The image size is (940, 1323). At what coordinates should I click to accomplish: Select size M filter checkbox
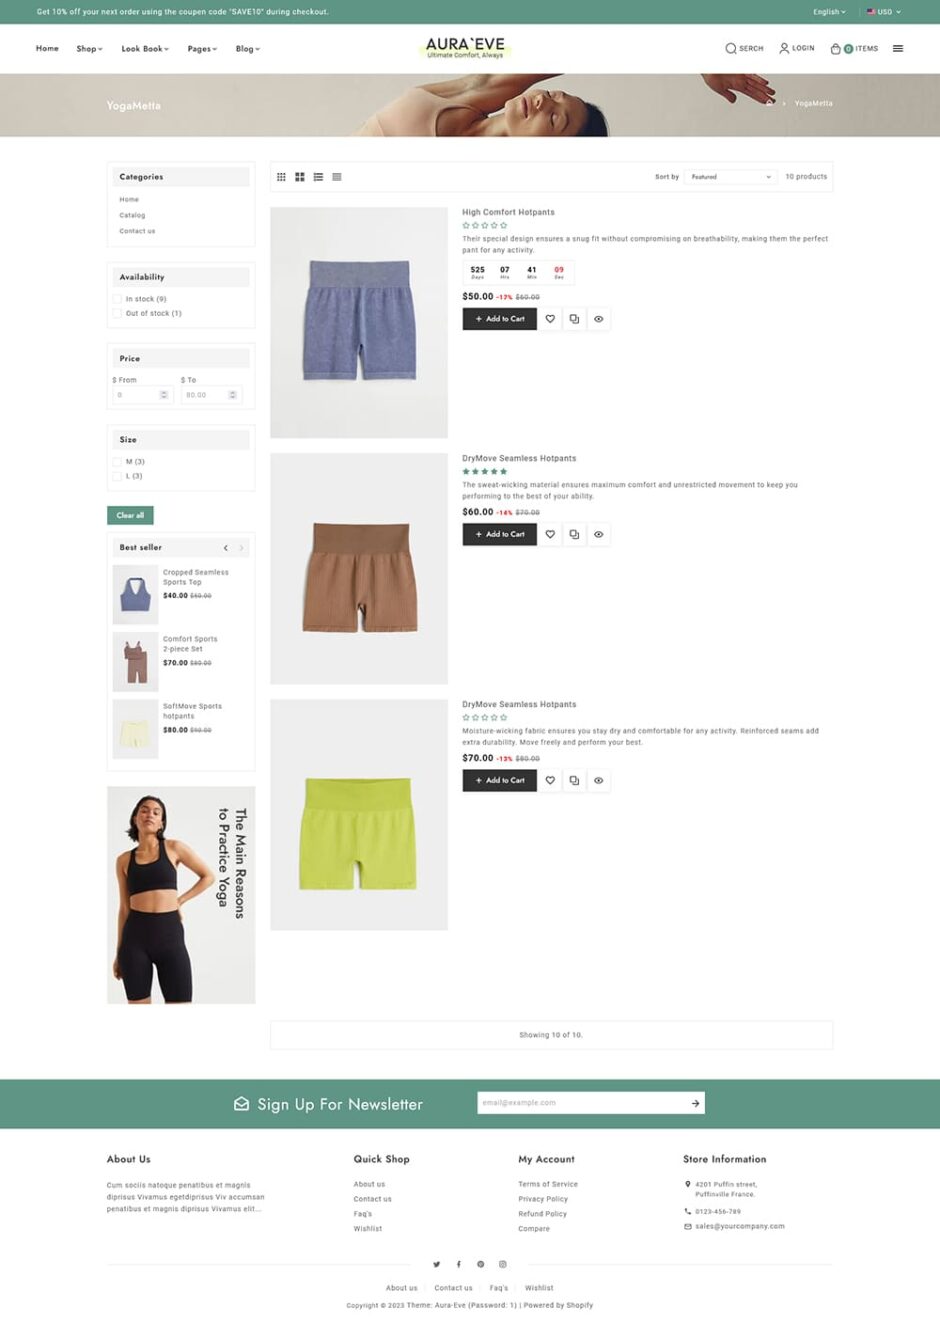(x=117, y=462)
